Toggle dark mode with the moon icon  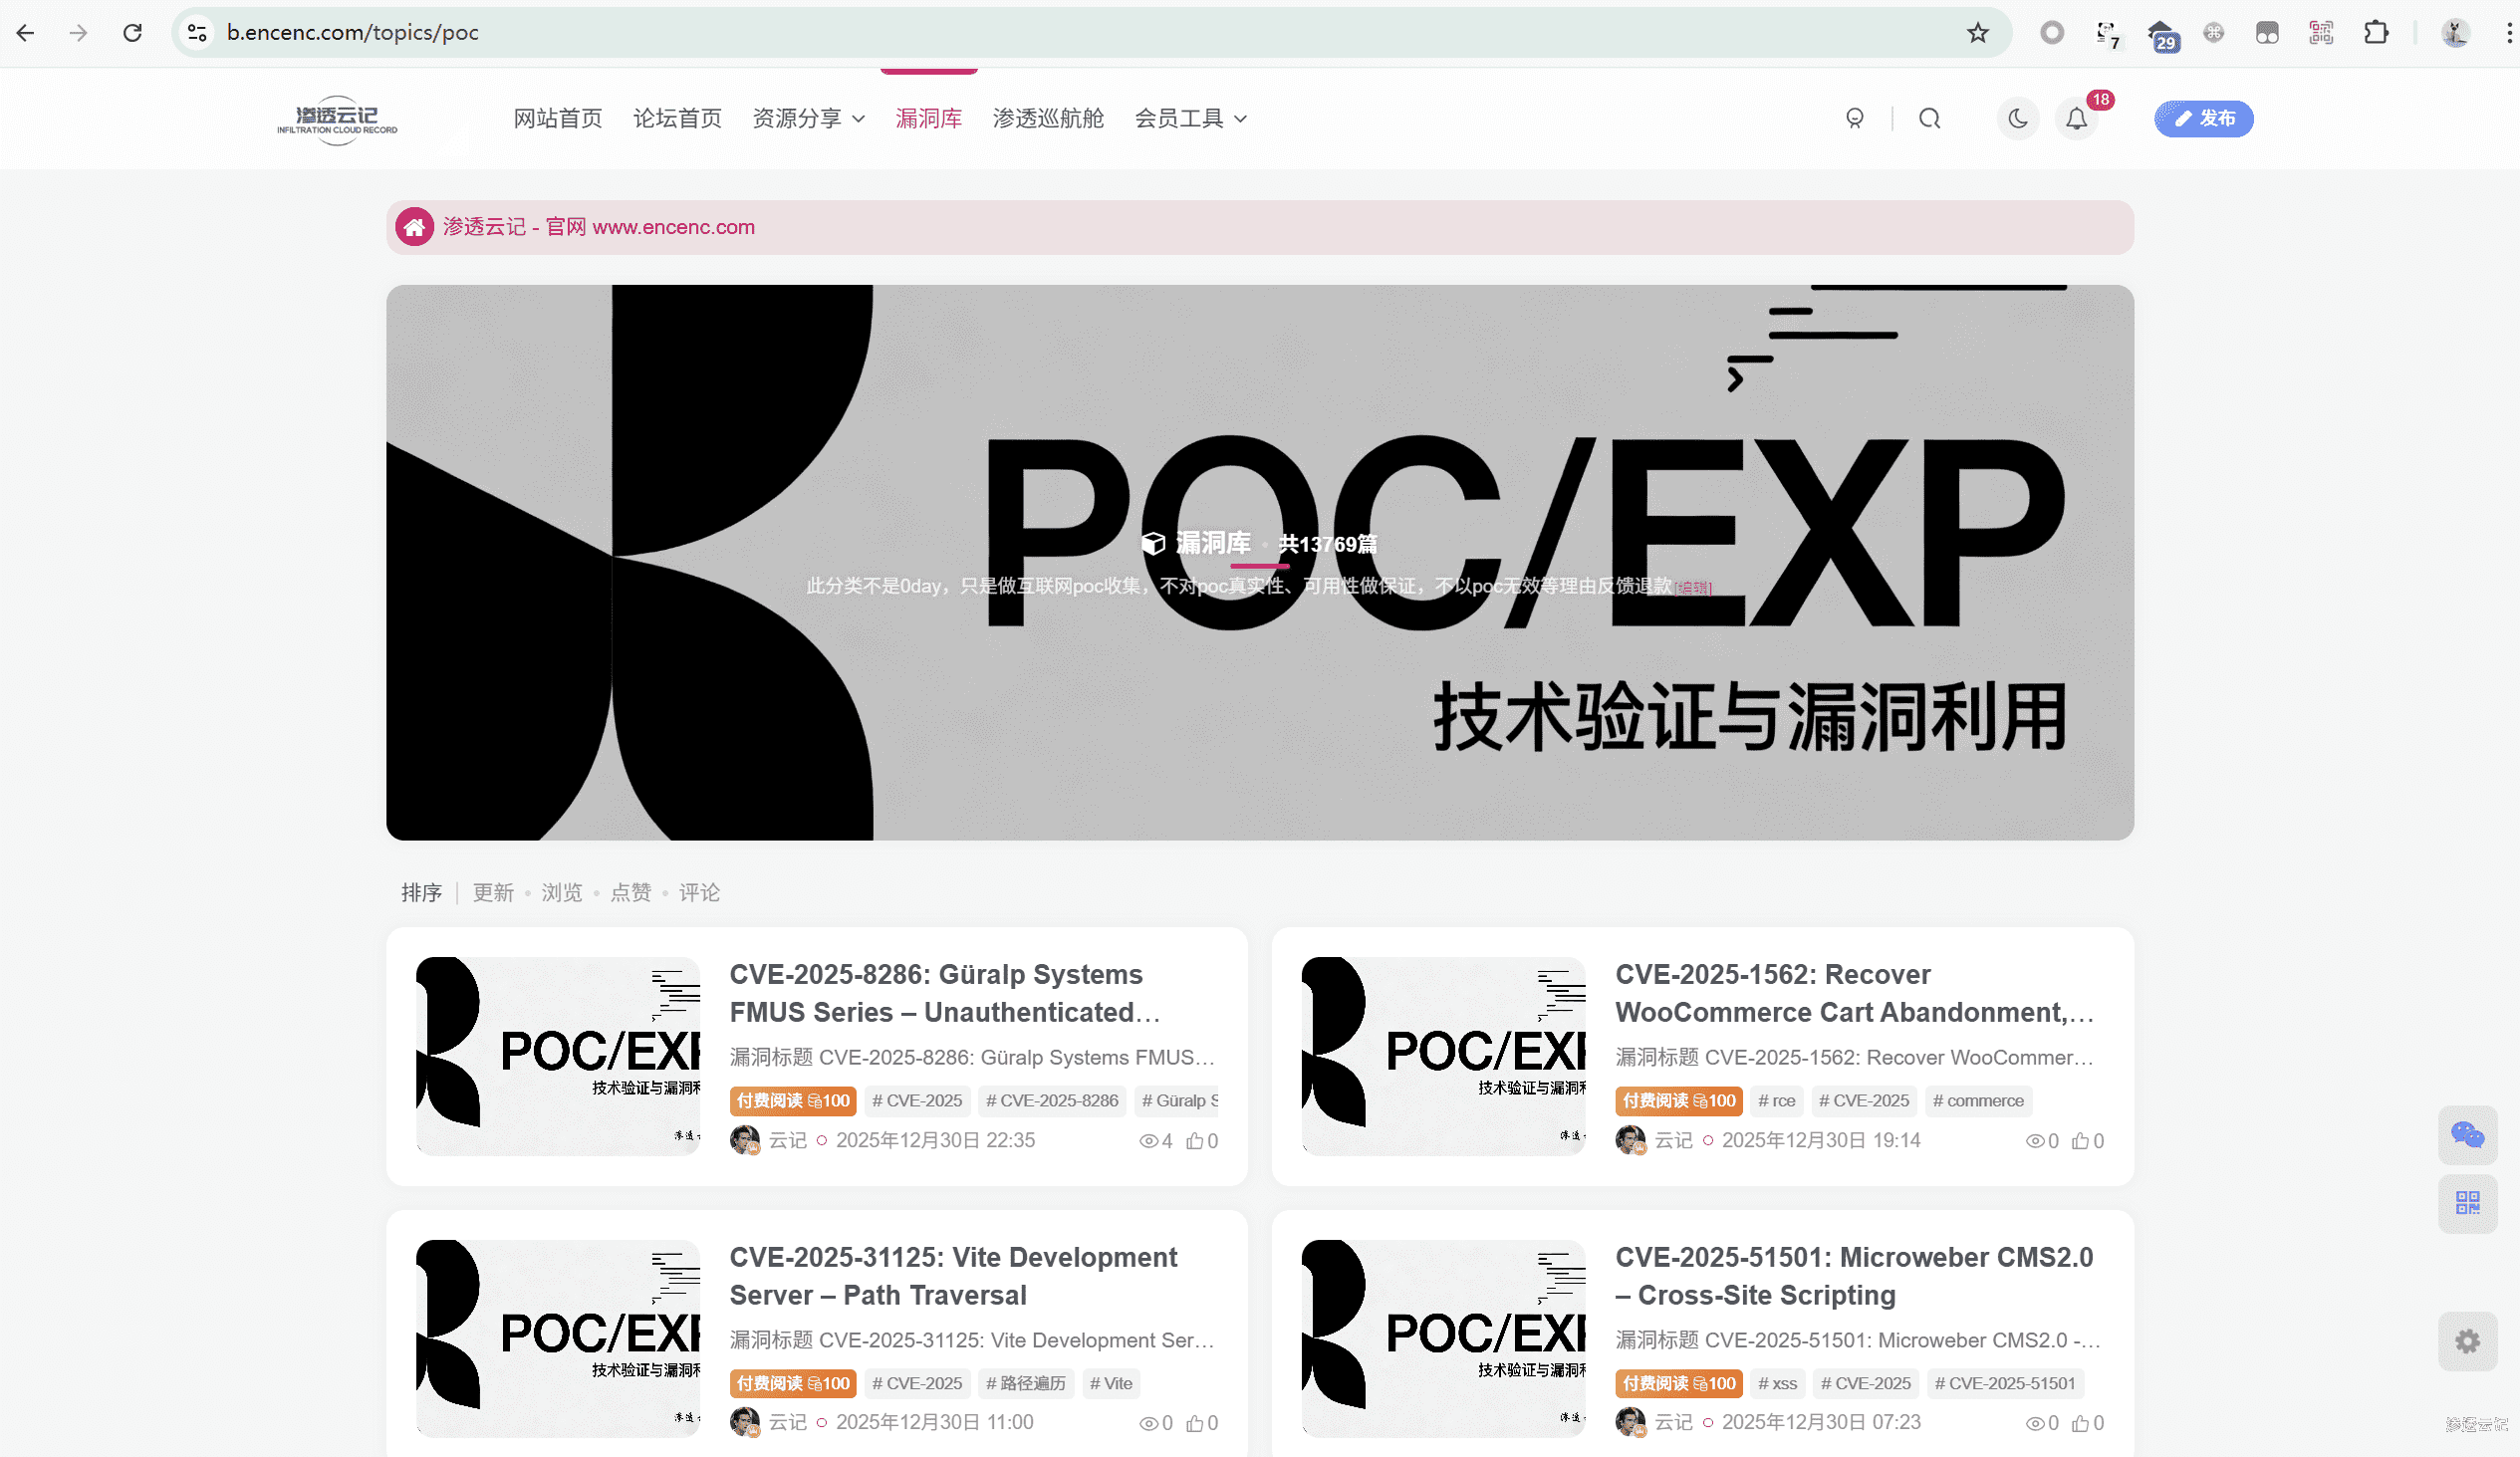click(x=2017, y=118)
